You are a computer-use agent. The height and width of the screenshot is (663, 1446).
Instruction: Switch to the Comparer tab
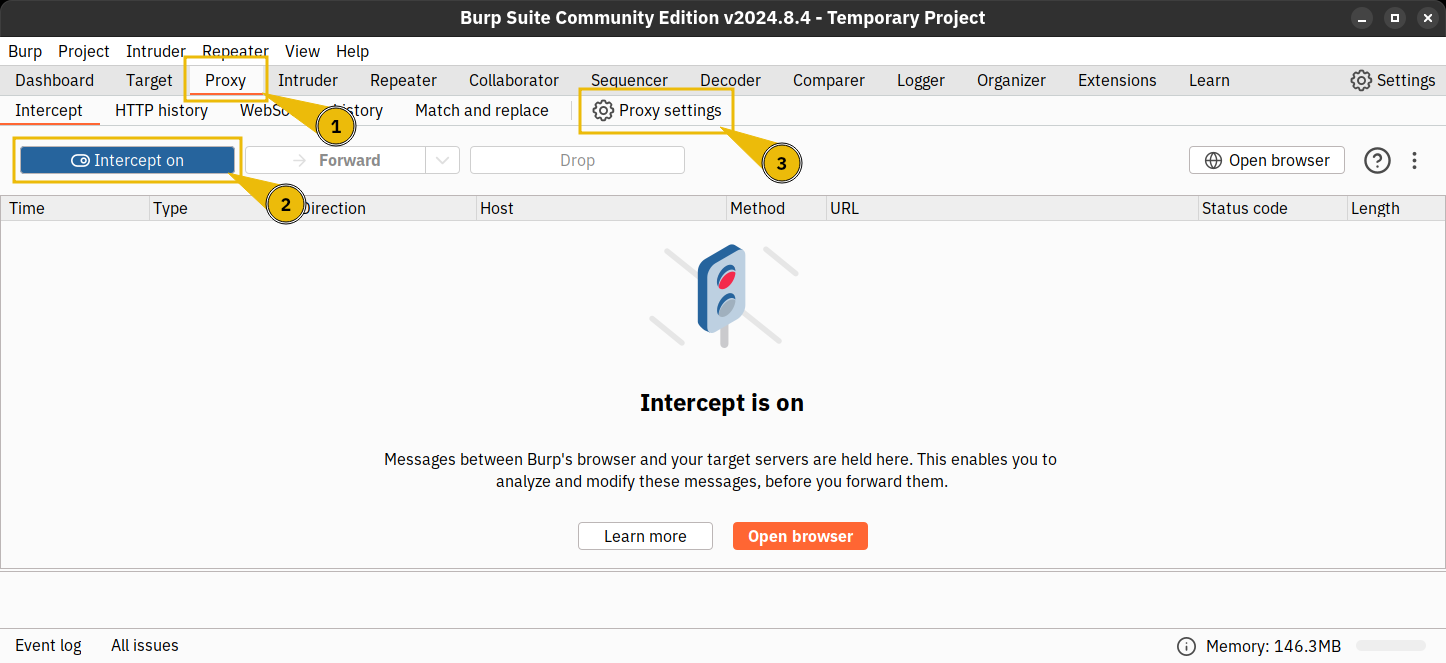[x=829, y=80]
